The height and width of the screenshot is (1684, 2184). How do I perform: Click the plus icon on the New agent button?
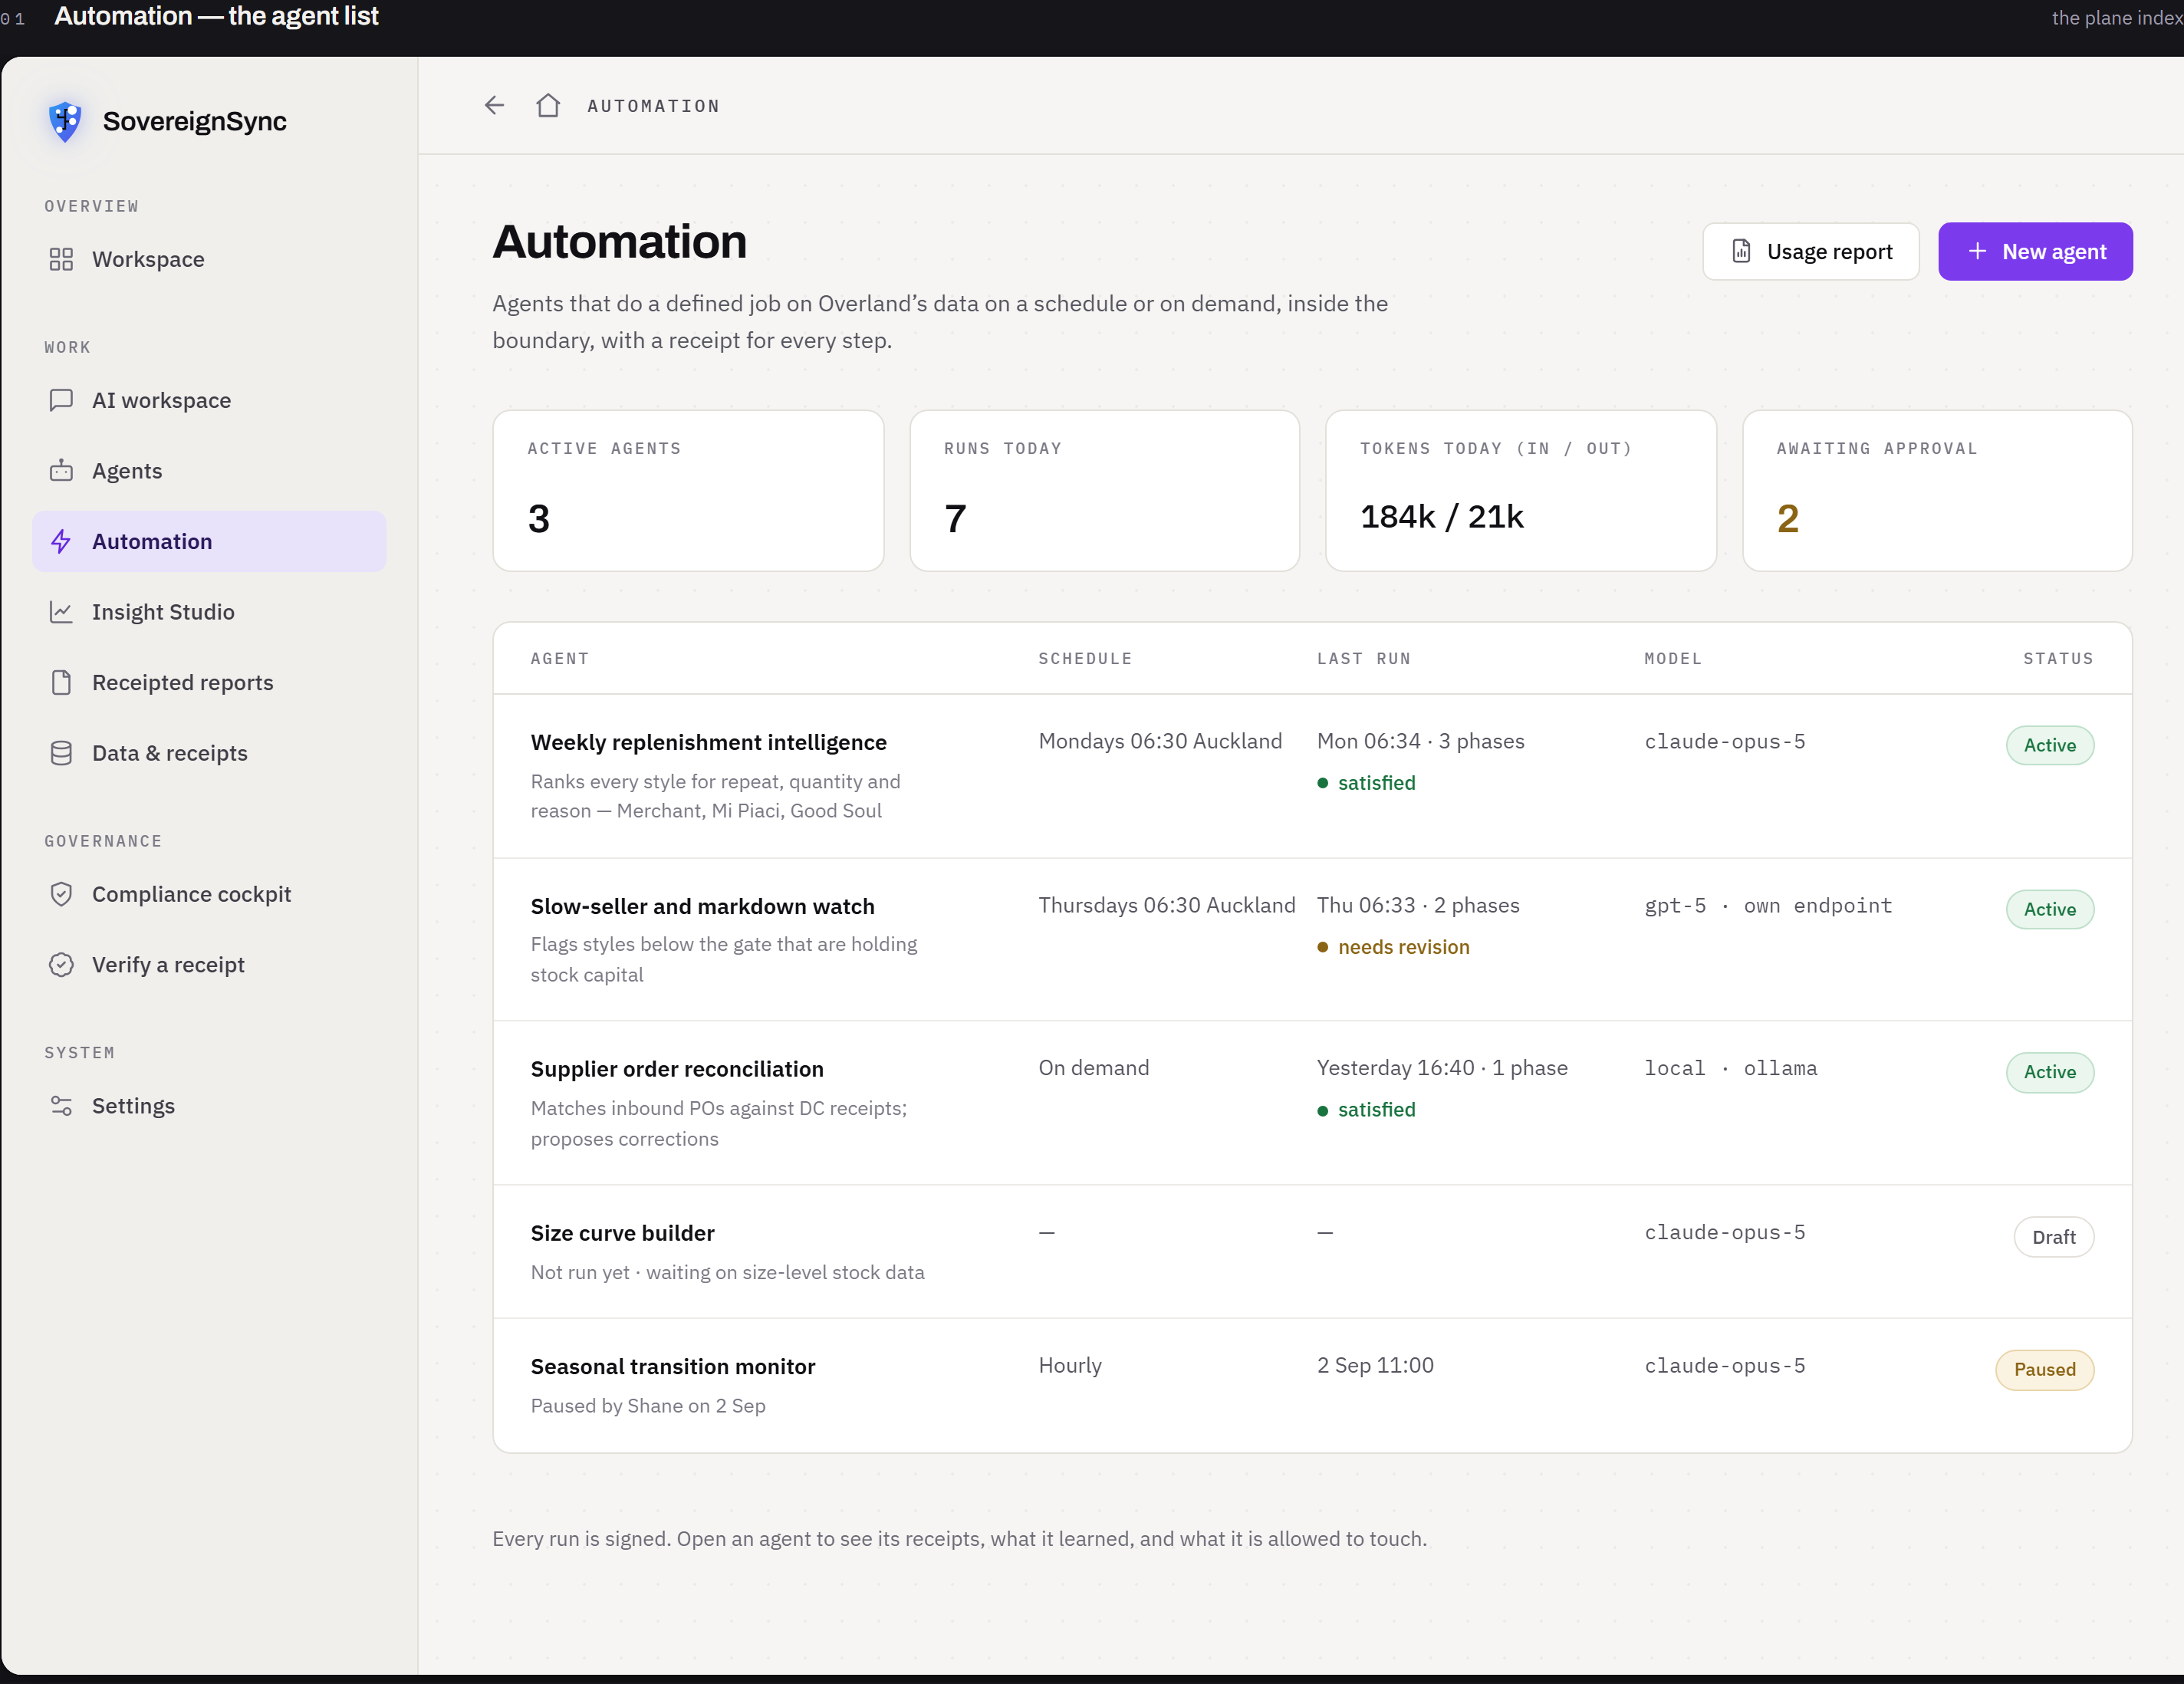(x=1977, y=251)
